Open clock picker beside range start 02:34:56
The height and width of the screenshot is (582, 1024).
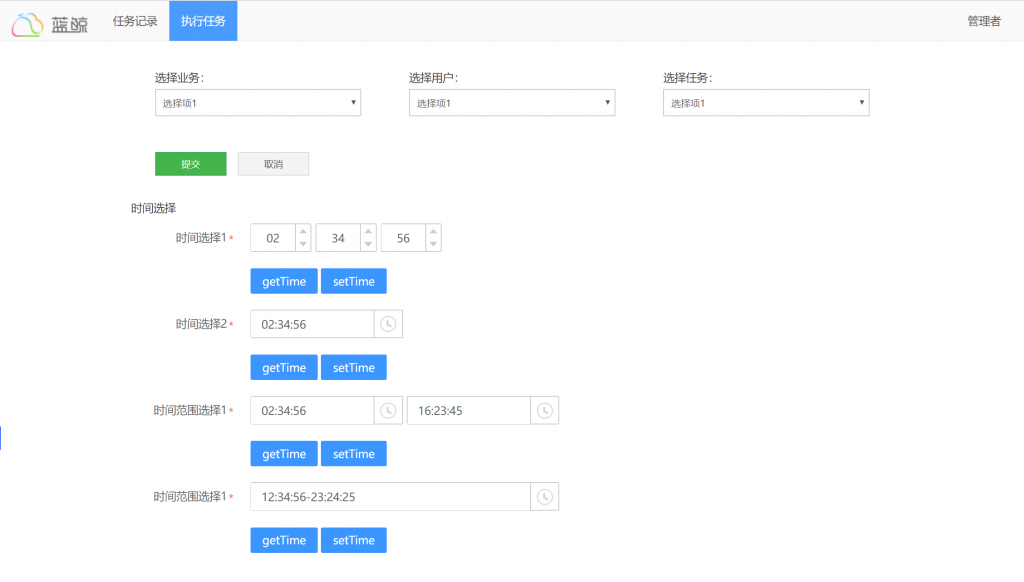coord(388,410)
